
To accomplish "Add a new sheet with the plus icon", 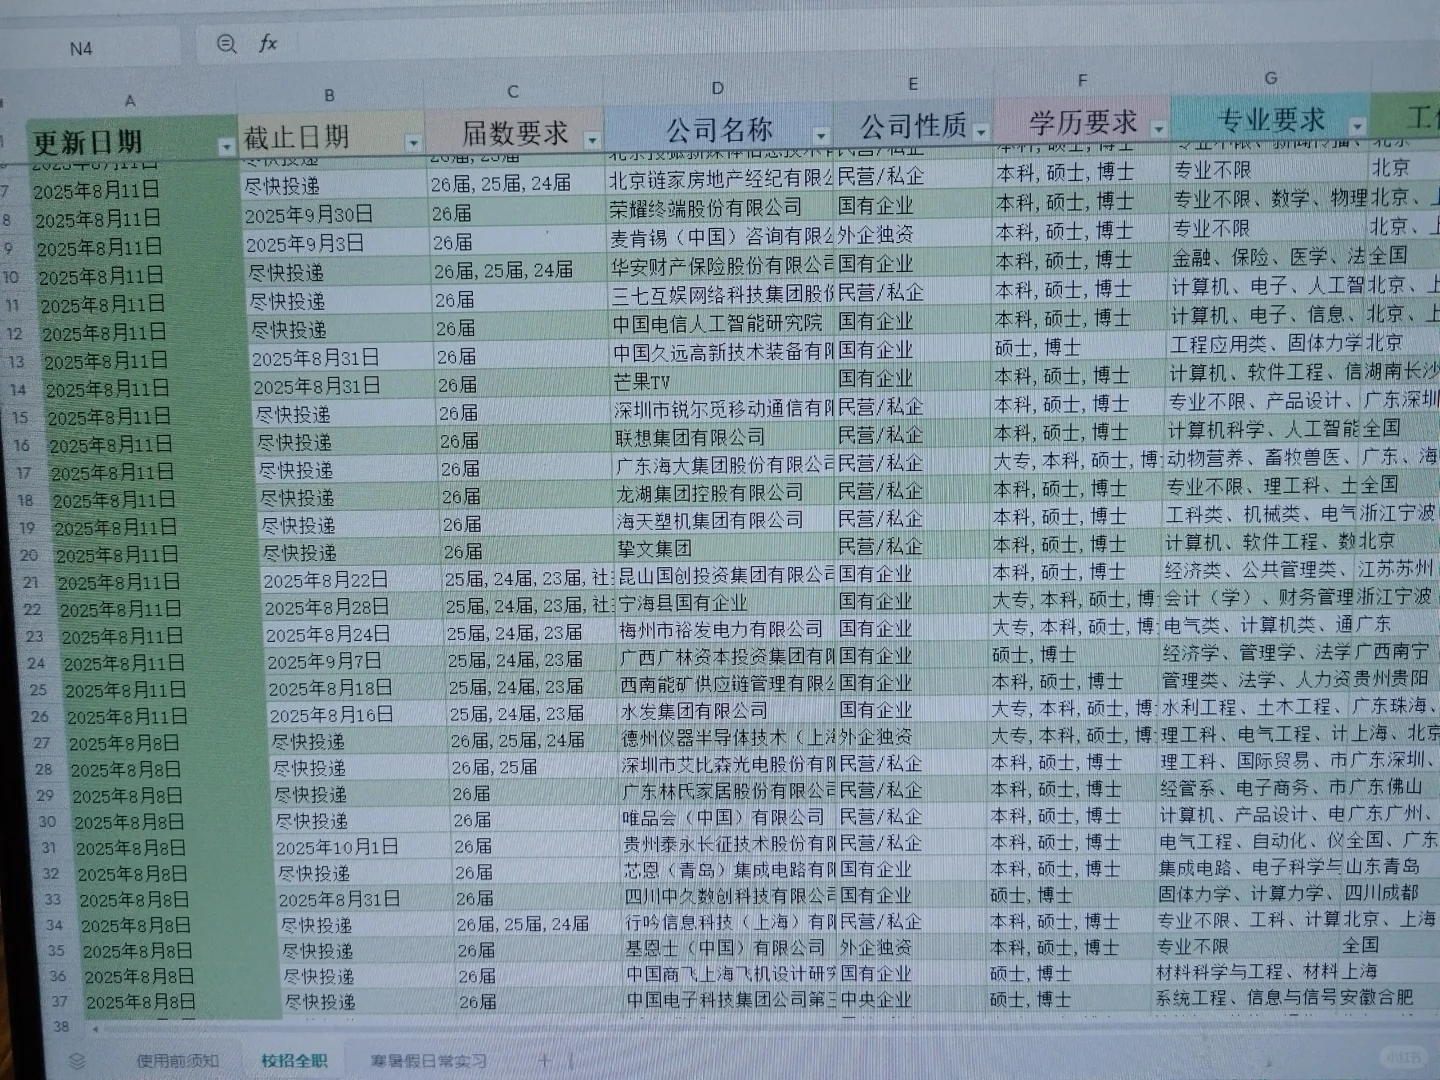I will [x=545, y=1060].
